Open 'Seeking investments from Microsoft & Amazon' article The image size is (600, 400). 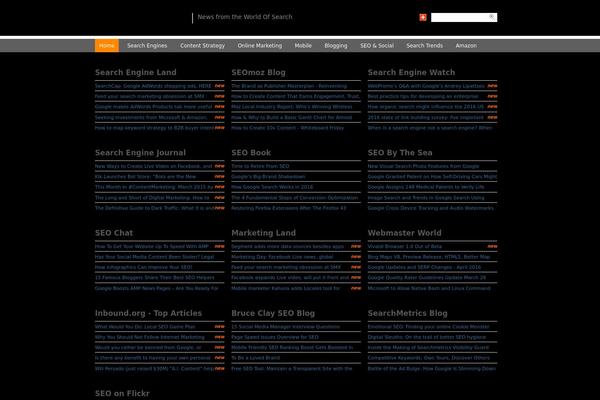151,118
